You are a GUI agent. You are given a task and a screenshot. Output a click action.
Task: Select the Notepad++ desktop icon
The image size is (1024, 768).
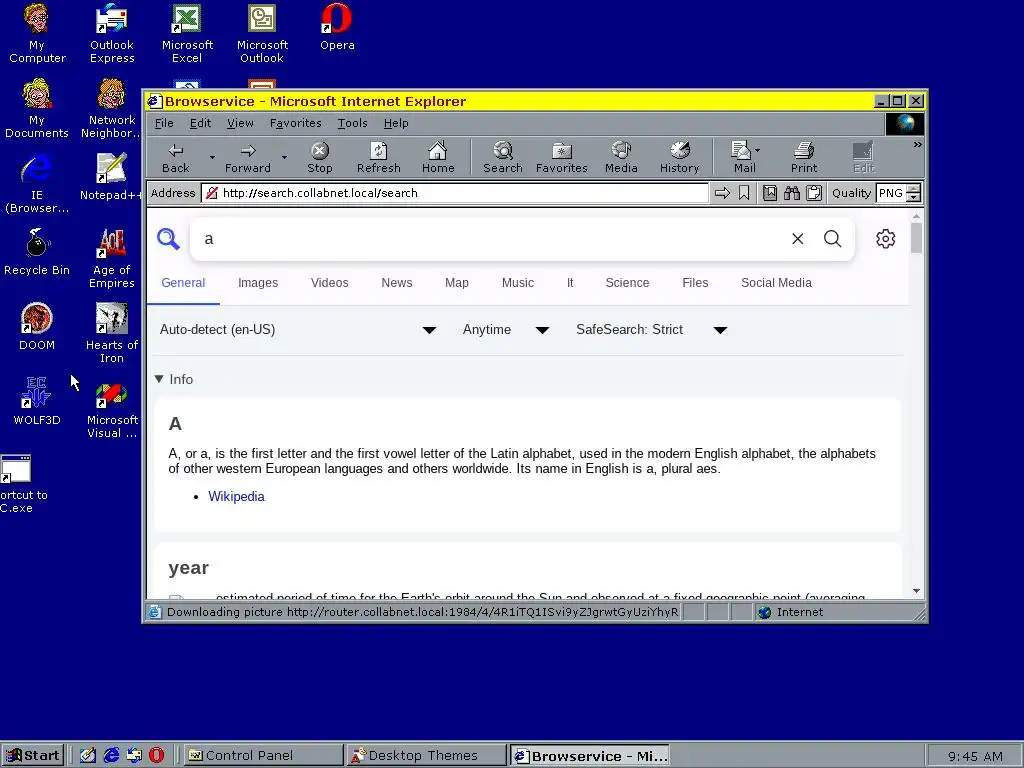pos(111,176)
